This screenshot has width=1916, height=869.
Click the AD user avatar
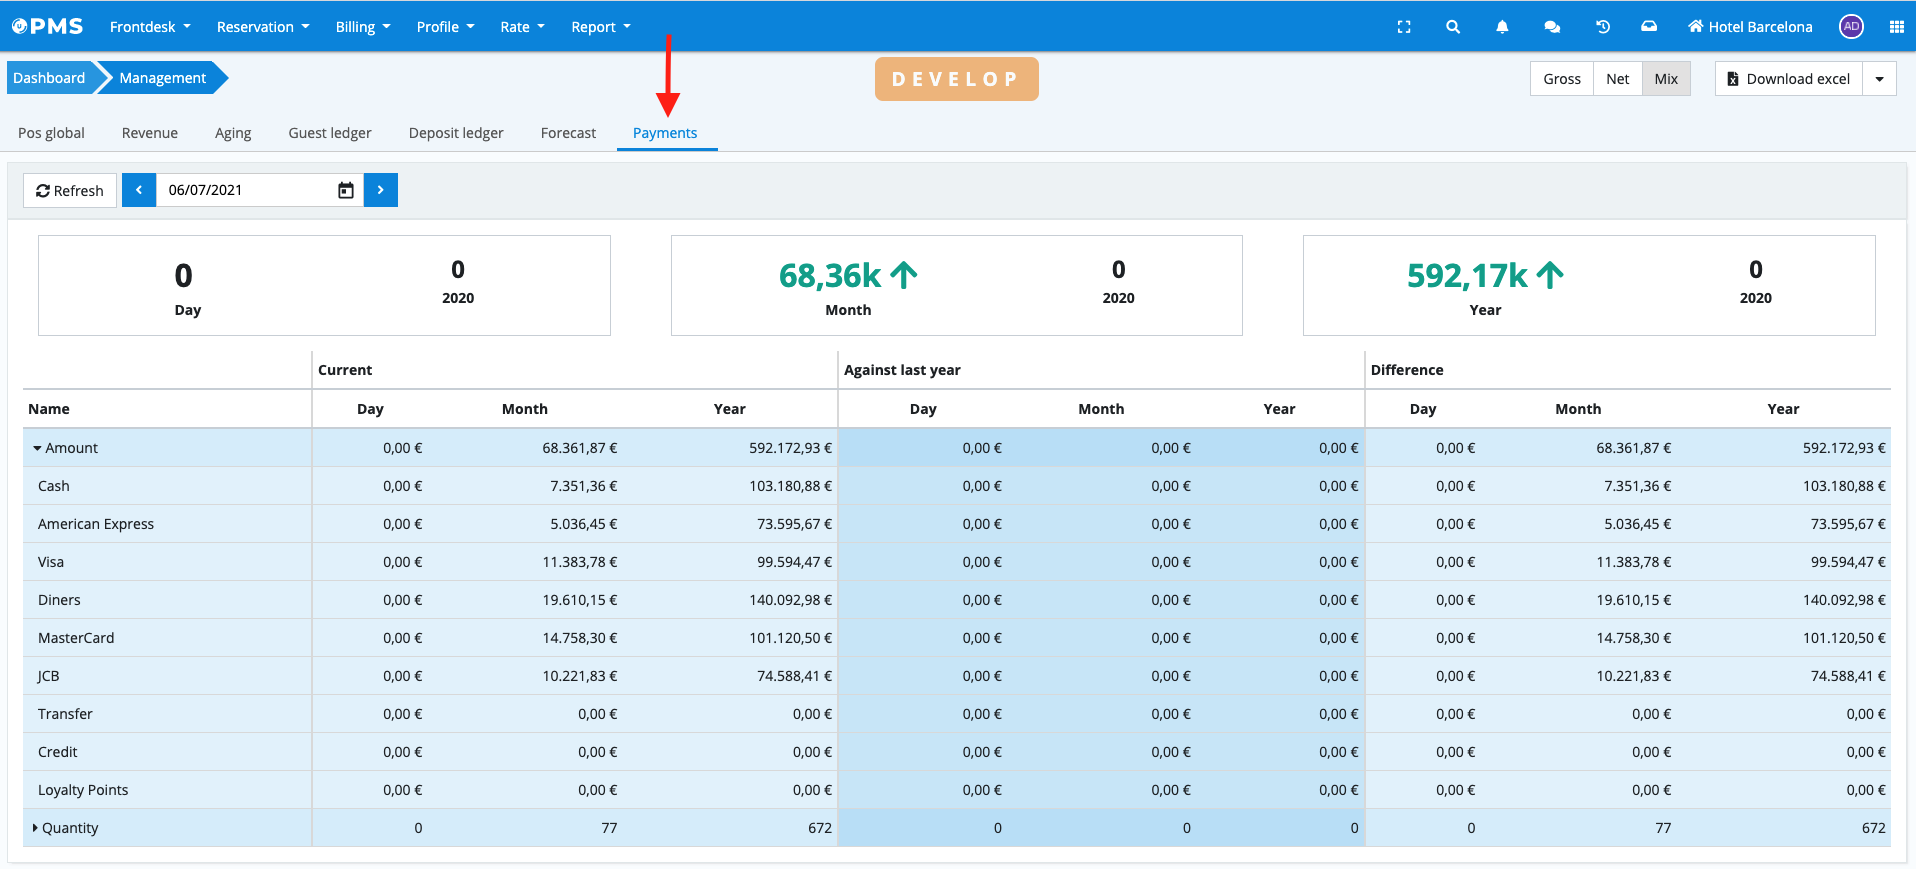tap(1851, 27)
